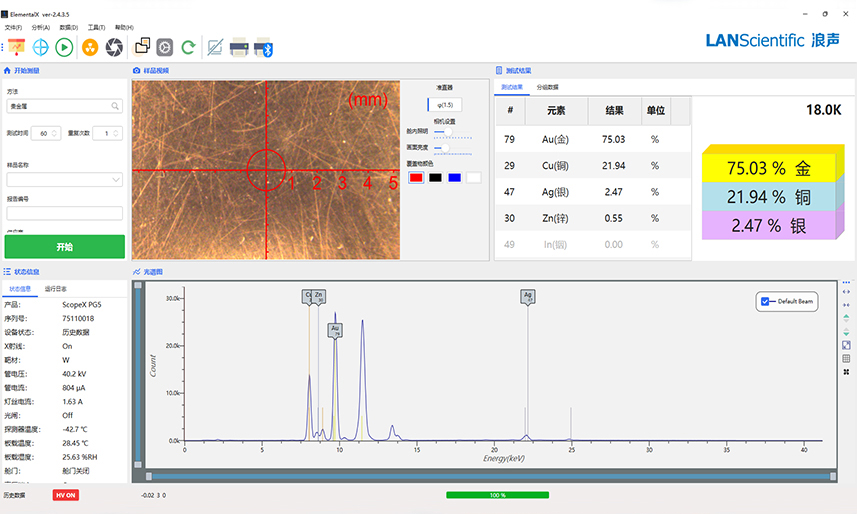Click the 报告编号 input field
Image resolution: width=857 pixels, height=514 pixels.
65,213
